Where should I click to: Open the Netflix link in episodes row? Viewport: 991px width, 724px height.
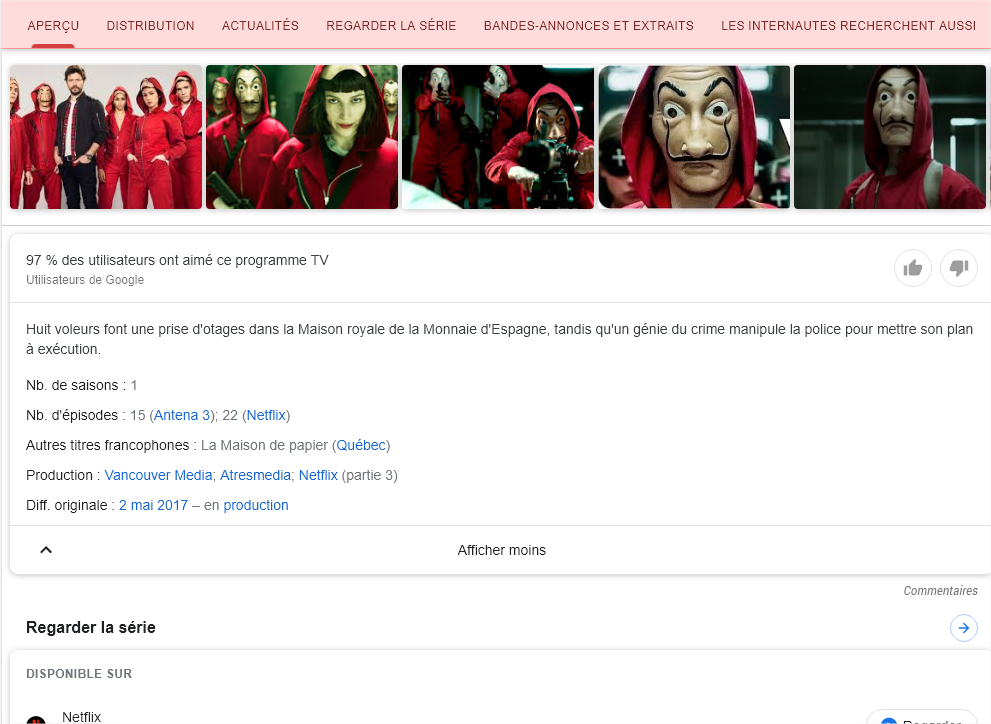pos(266,415)
